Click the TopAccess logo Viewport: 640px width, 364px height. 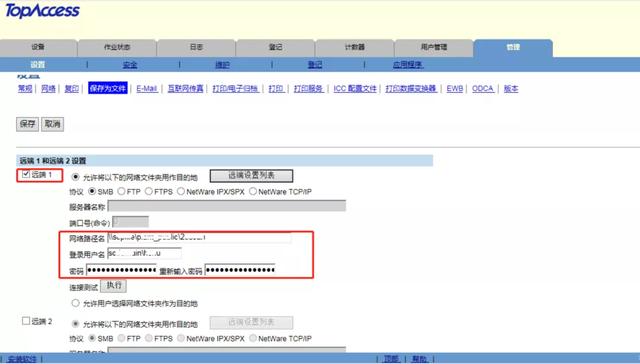42,11
